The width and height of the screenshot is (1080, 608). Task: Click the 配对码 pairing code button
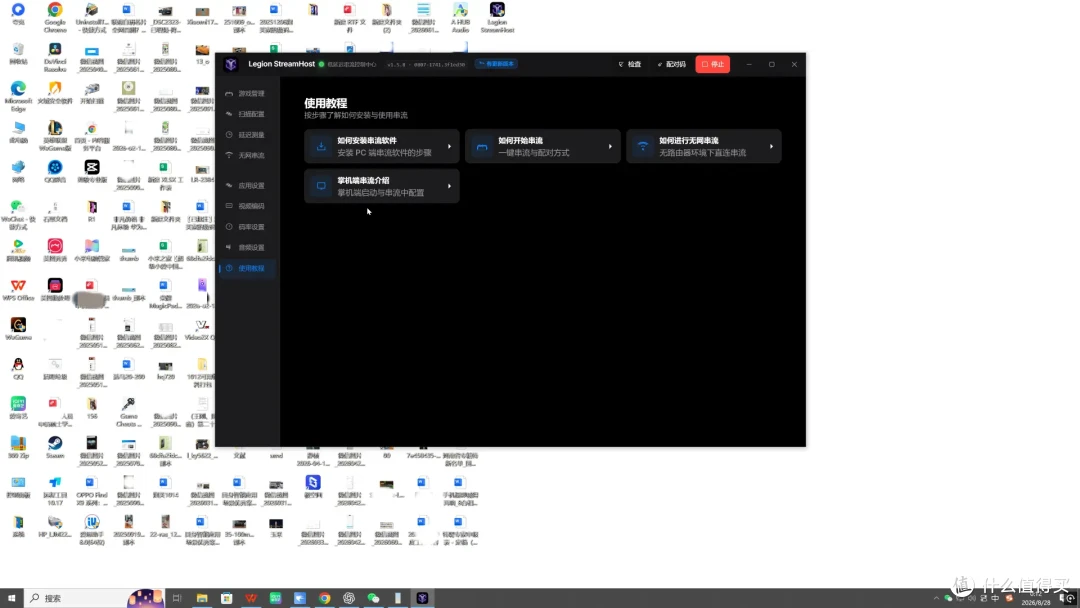coord(672,64)
